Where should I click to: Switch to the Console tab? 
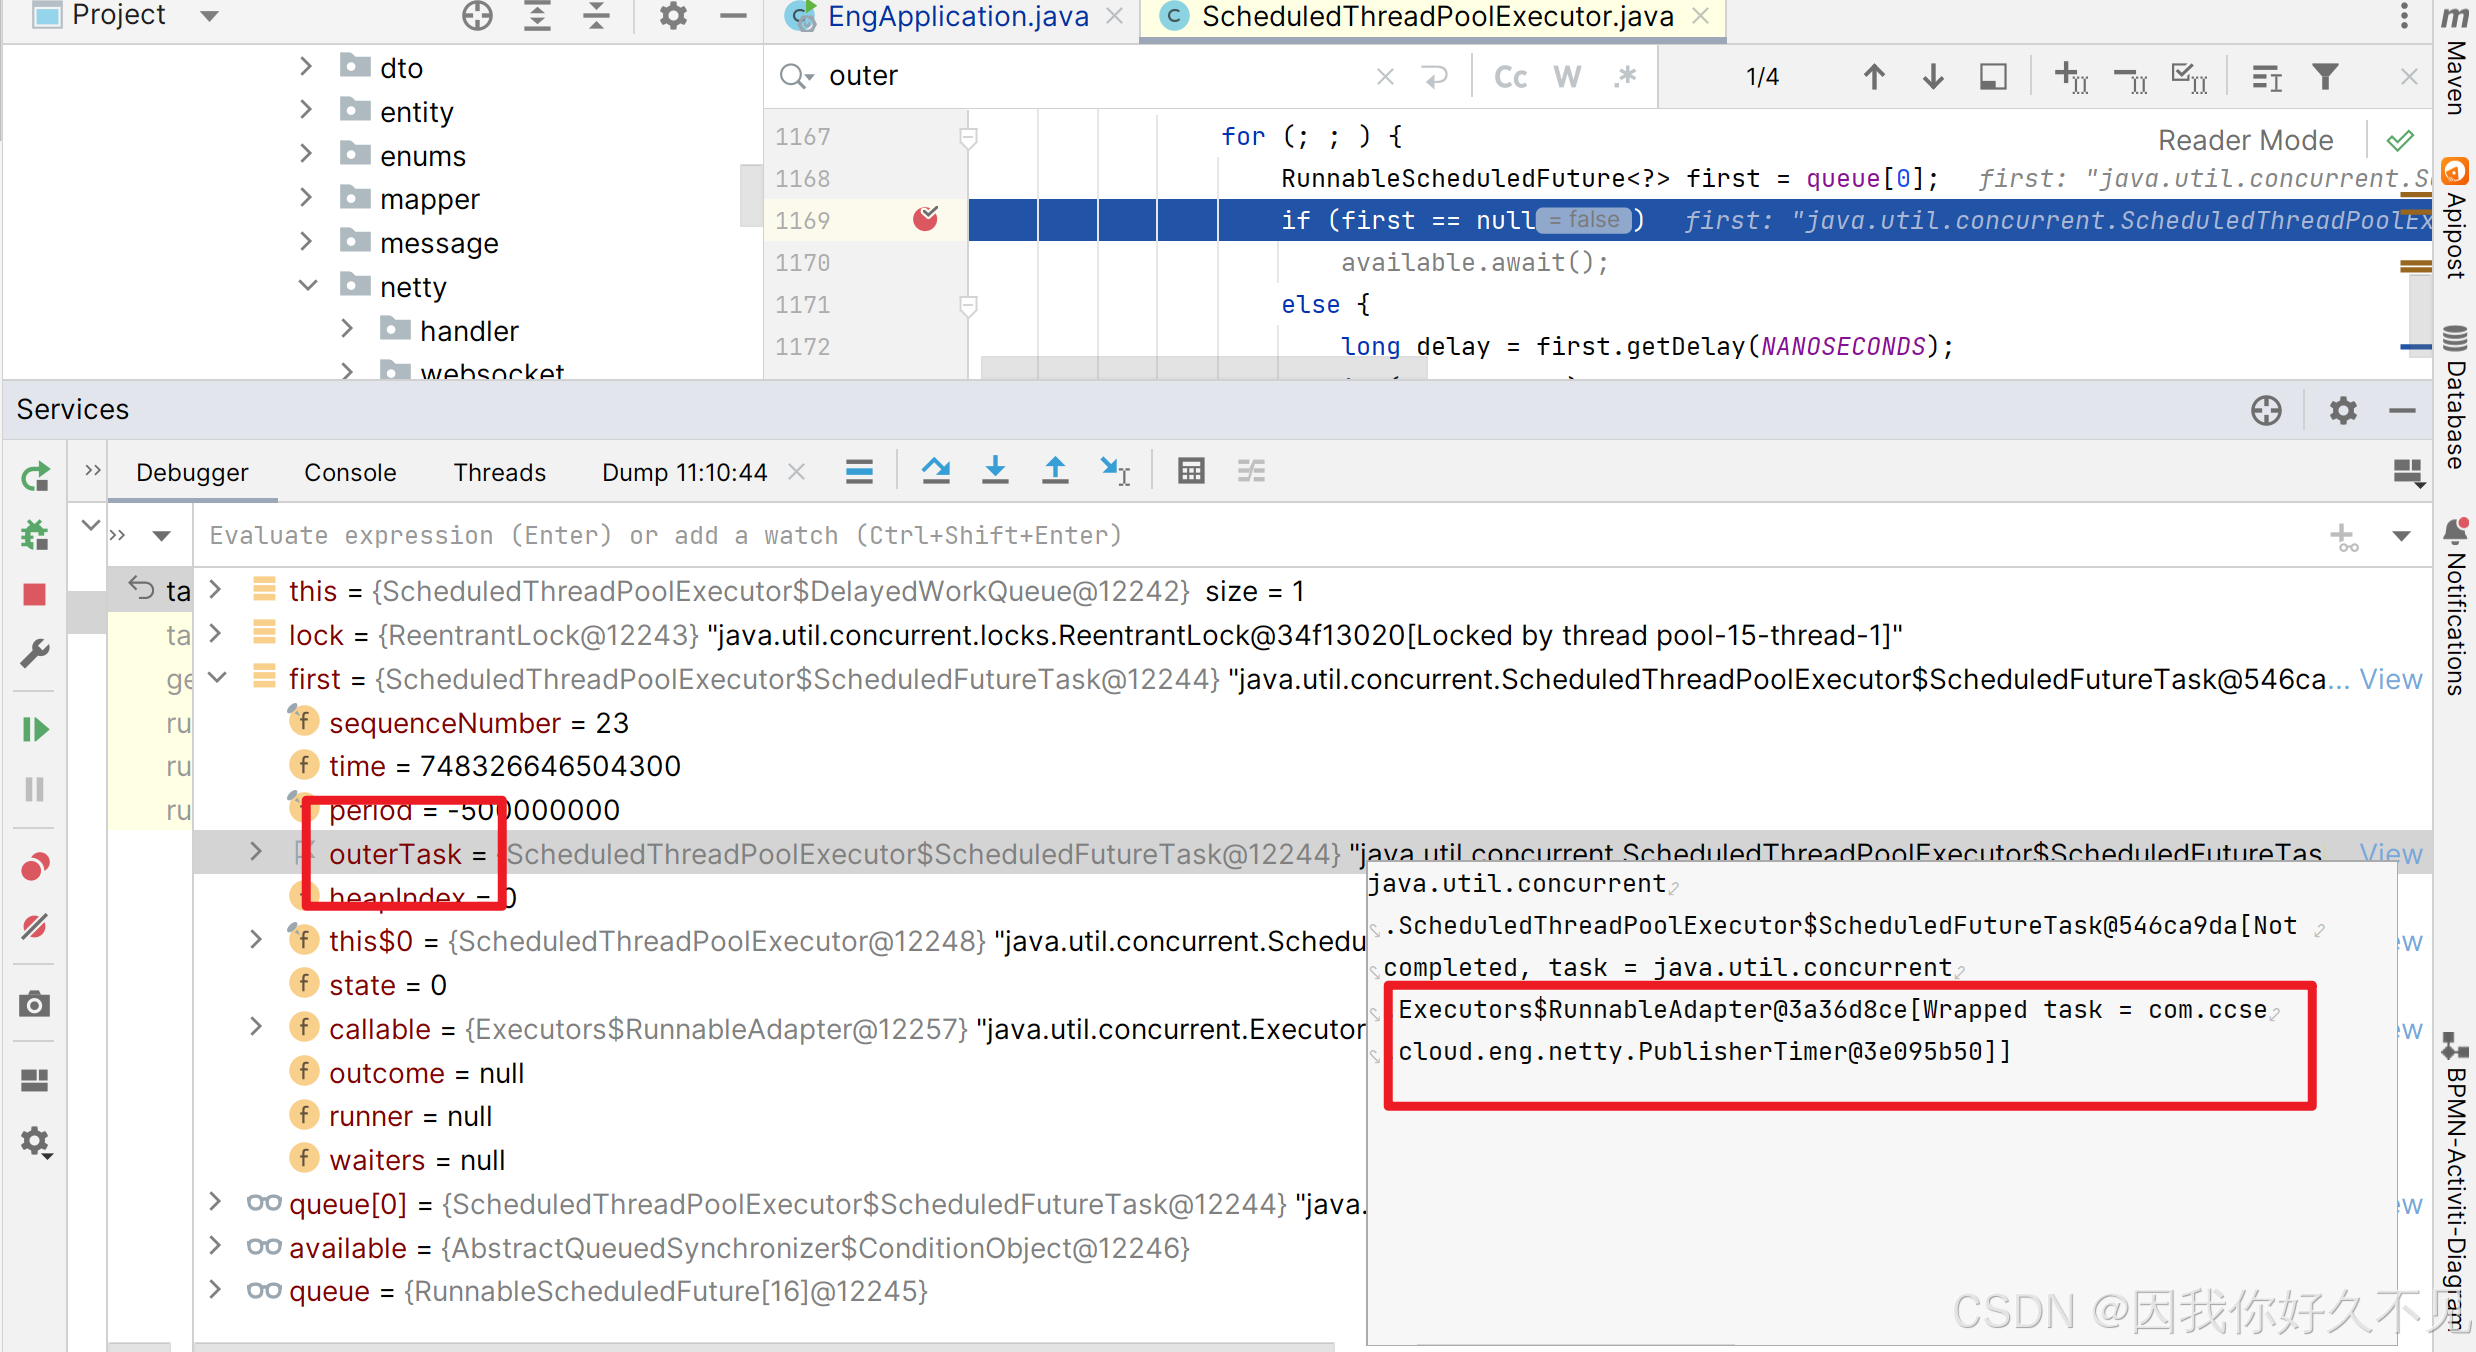(x=350, y=472)
